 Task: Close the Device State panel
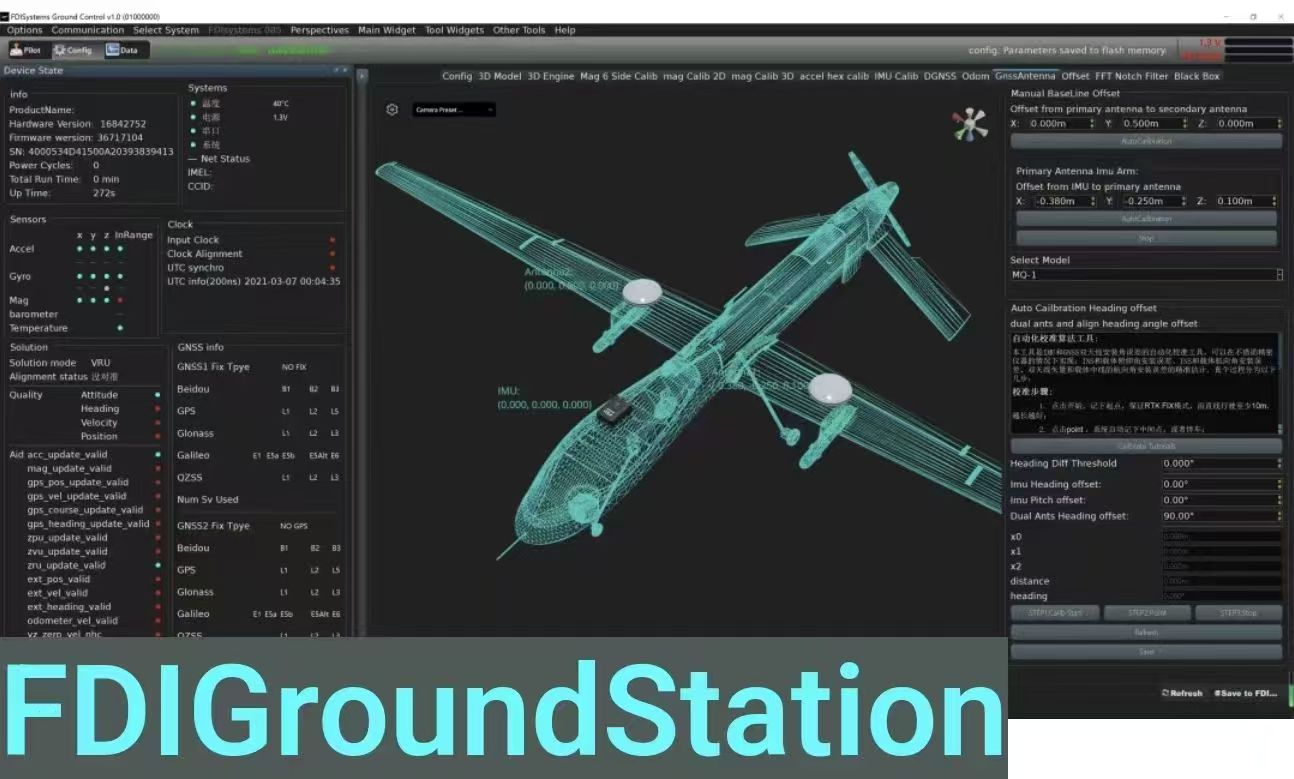pyautogui.click(x=345, y=71)
